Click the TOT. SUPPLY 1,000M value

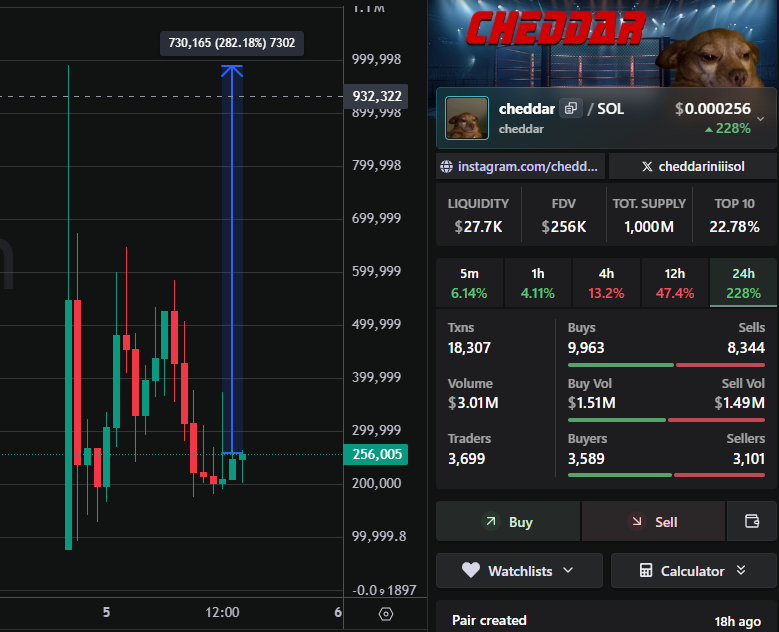tap(649, 227)
